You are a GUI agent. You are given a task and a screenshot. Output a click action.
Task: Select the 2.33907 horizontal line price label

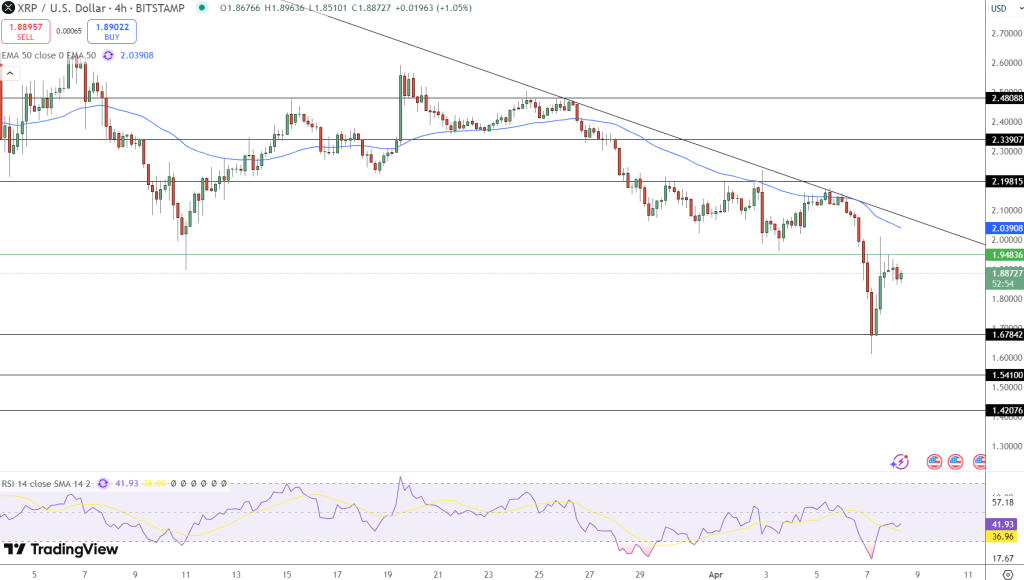coord(1005,140)
